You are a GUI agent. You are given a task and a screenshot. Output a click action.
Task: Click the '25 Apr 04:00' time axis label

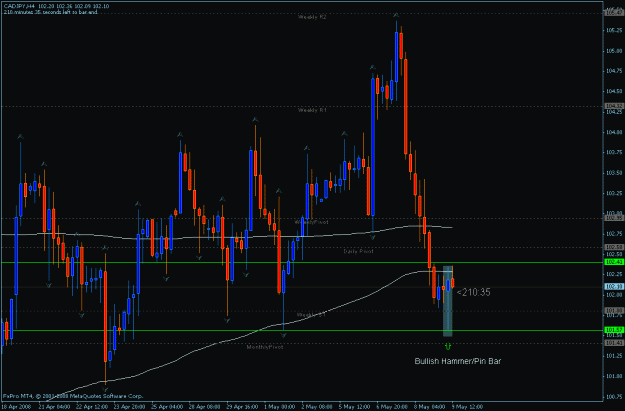click(167, 407)
